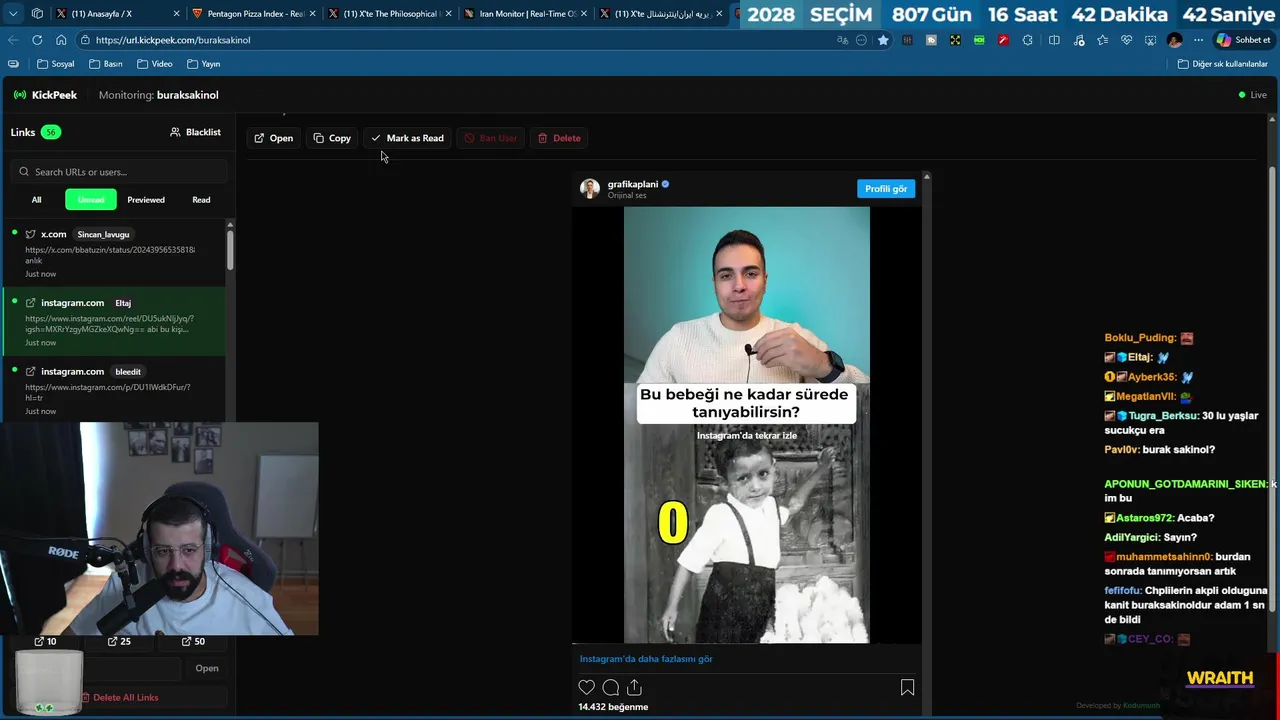Switch to Anasayfa / X tab
Screen dimensions: 1280x720
click(118, 14)
